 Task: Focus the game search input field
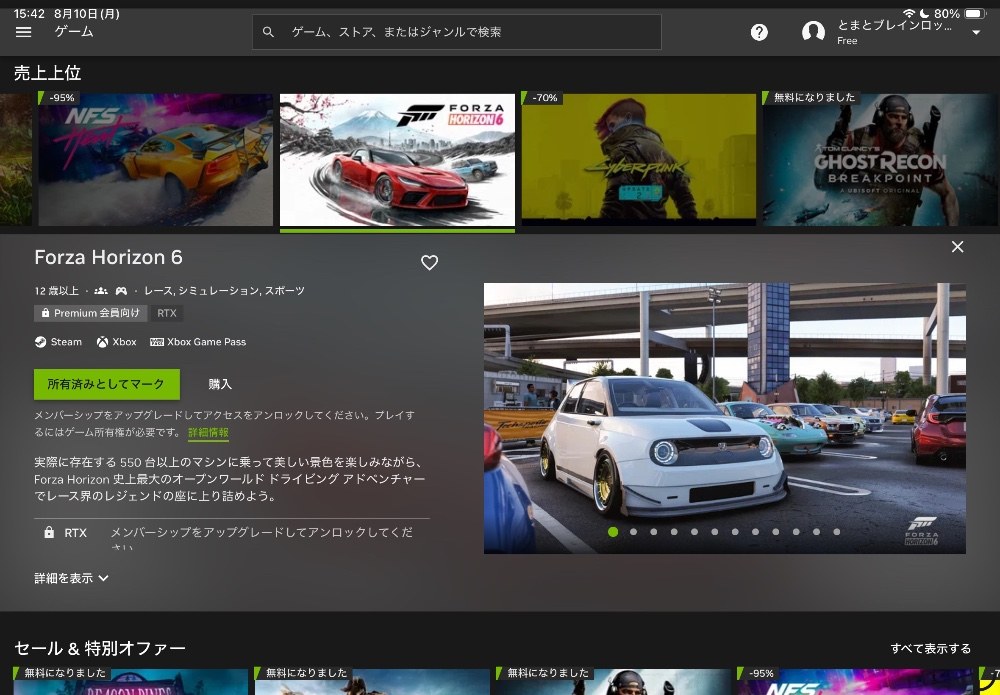pyautogui.click(x=457, y=32)
